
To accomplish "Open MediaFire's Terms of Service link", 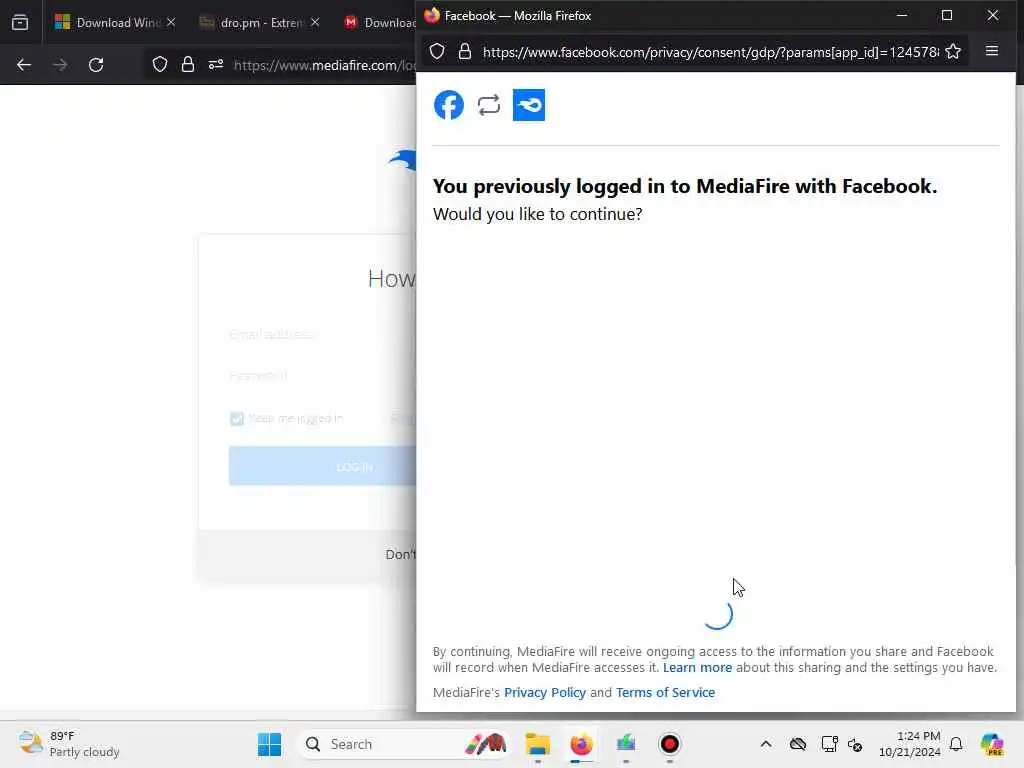I will pos(665,692).
